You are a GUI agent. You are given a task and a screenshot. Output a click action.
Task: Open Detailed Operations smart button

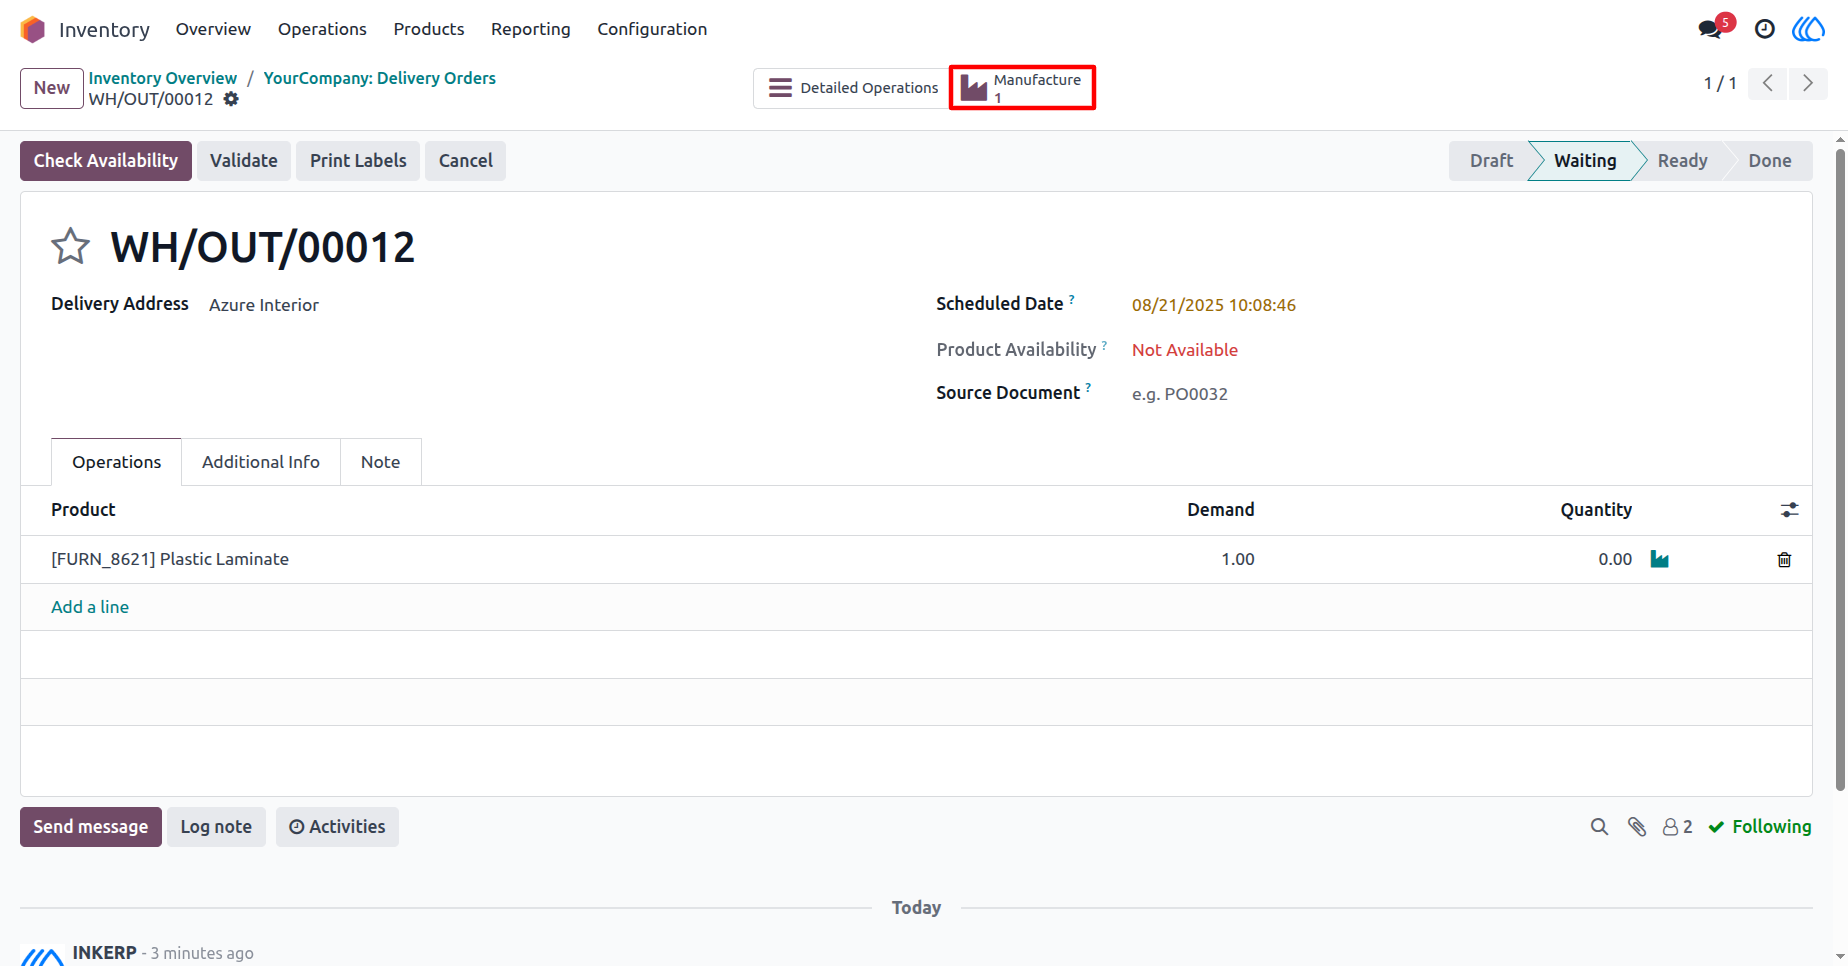(852, 88)
